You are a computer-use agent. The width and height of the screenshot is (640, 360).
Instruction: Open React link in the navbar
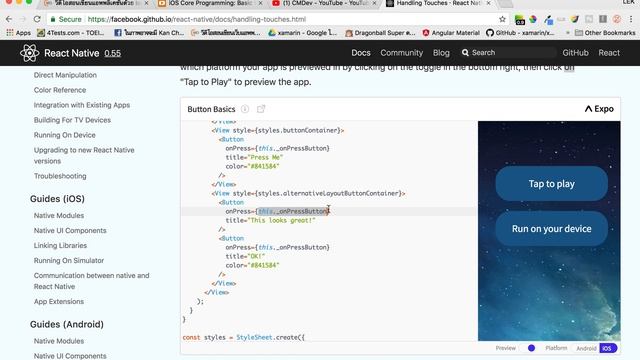pos(609,53)
